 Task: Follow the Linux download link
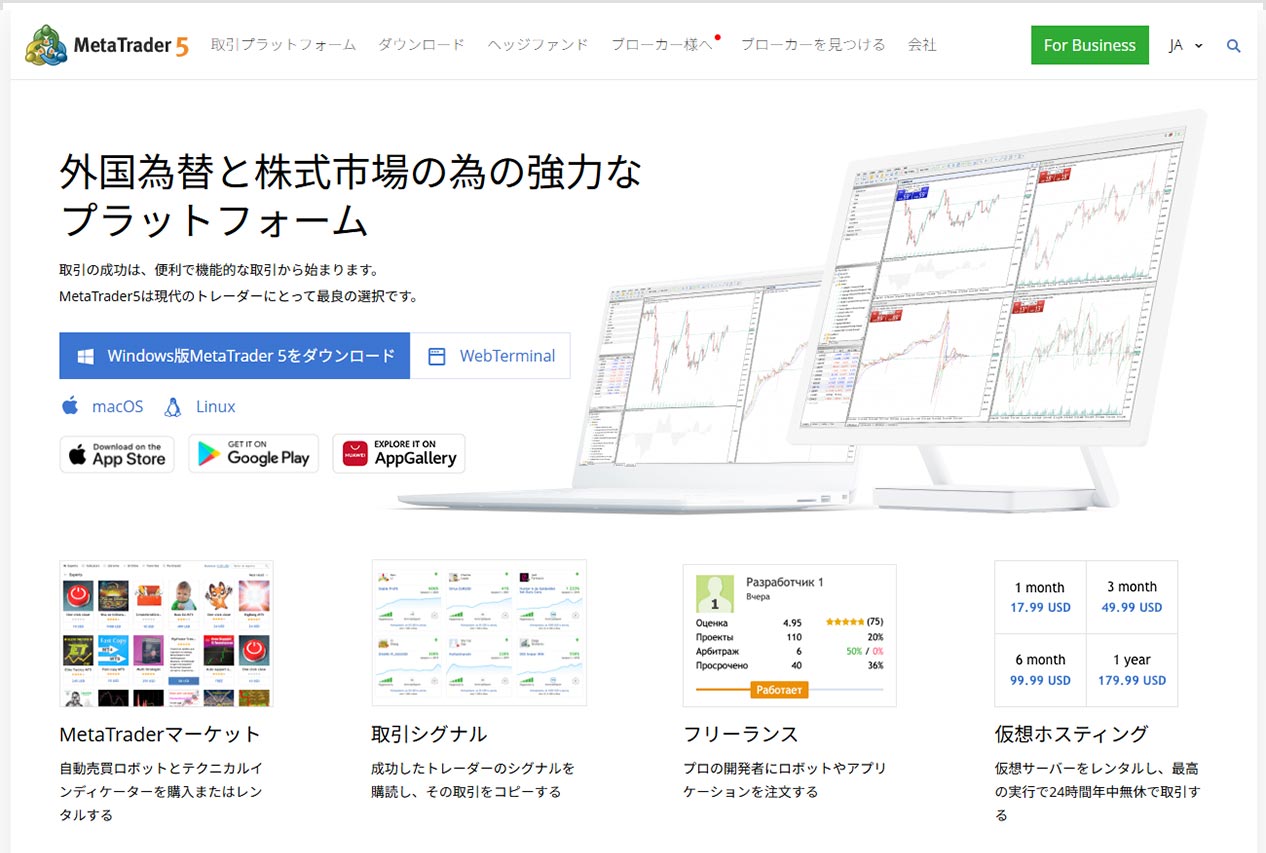201,406
